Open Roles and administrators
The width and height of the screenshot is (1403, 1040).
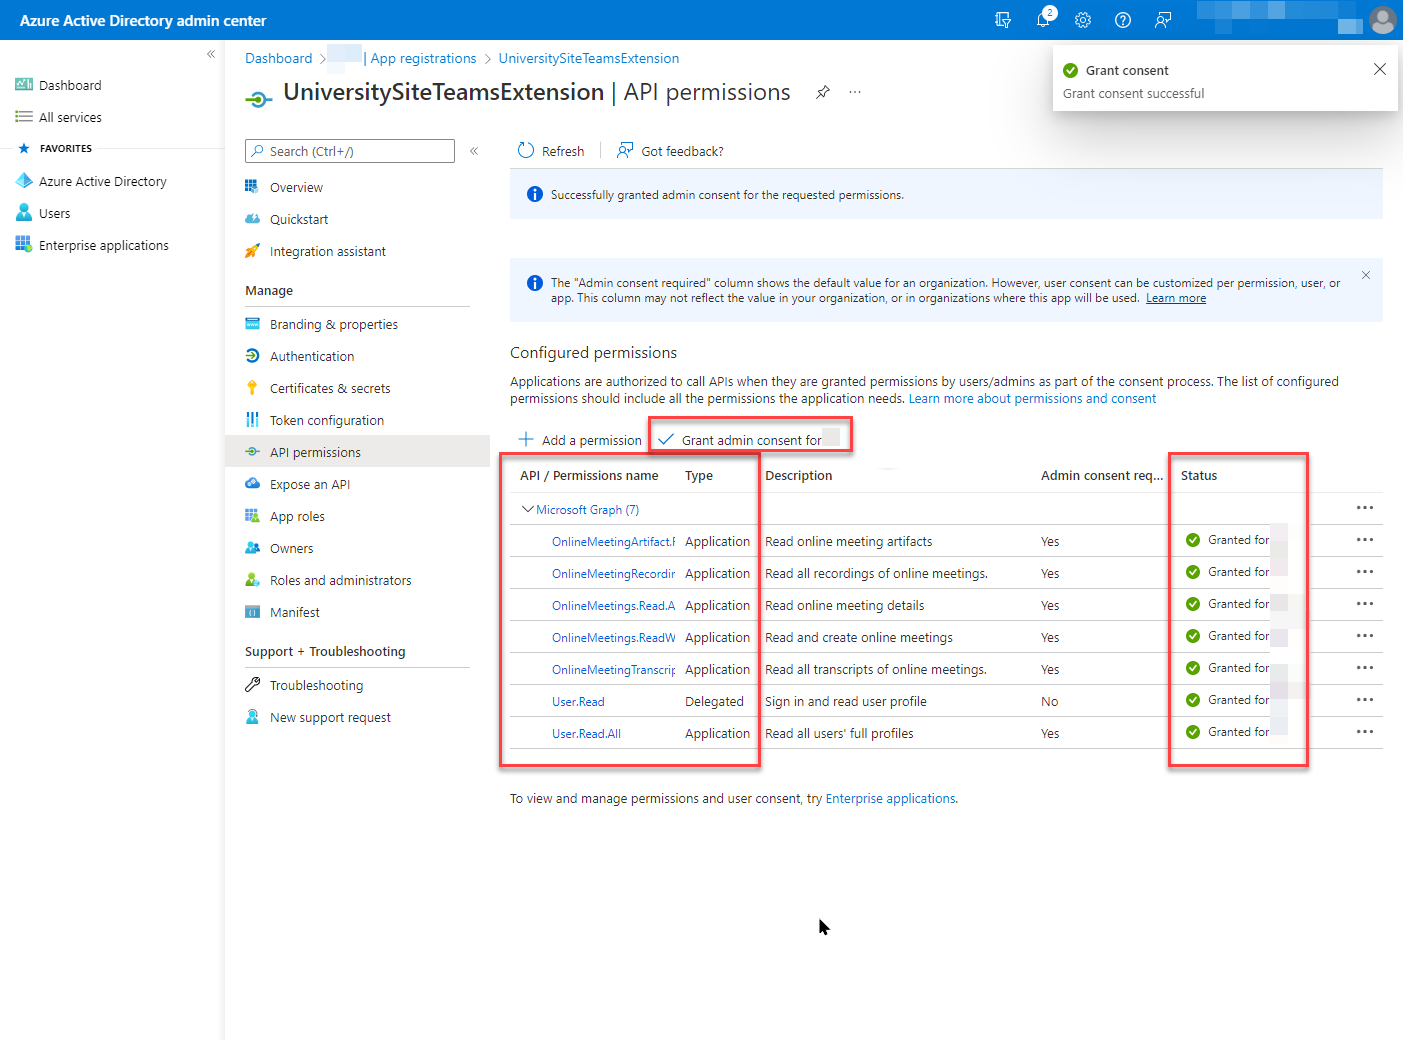328,580
